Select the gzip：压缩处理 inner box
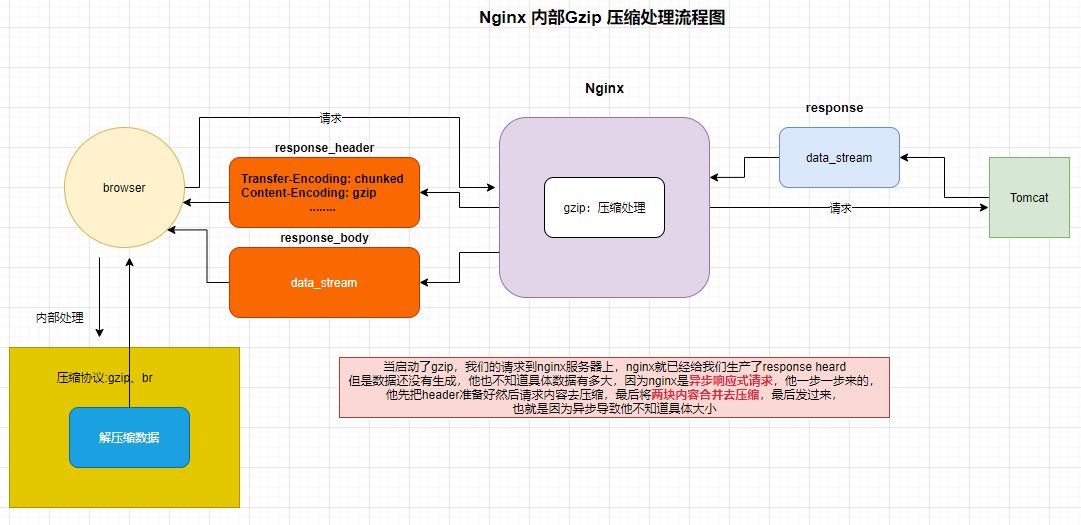 [605, 207]
